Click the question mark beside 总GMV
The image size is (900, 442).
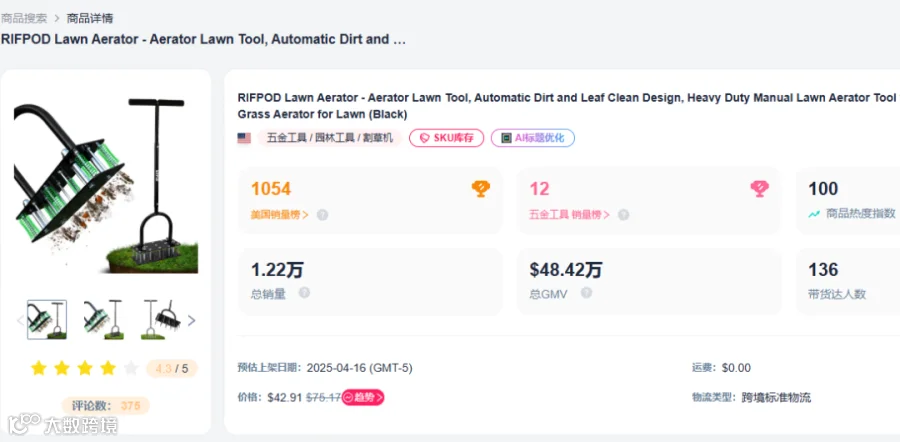coord(586,293)
